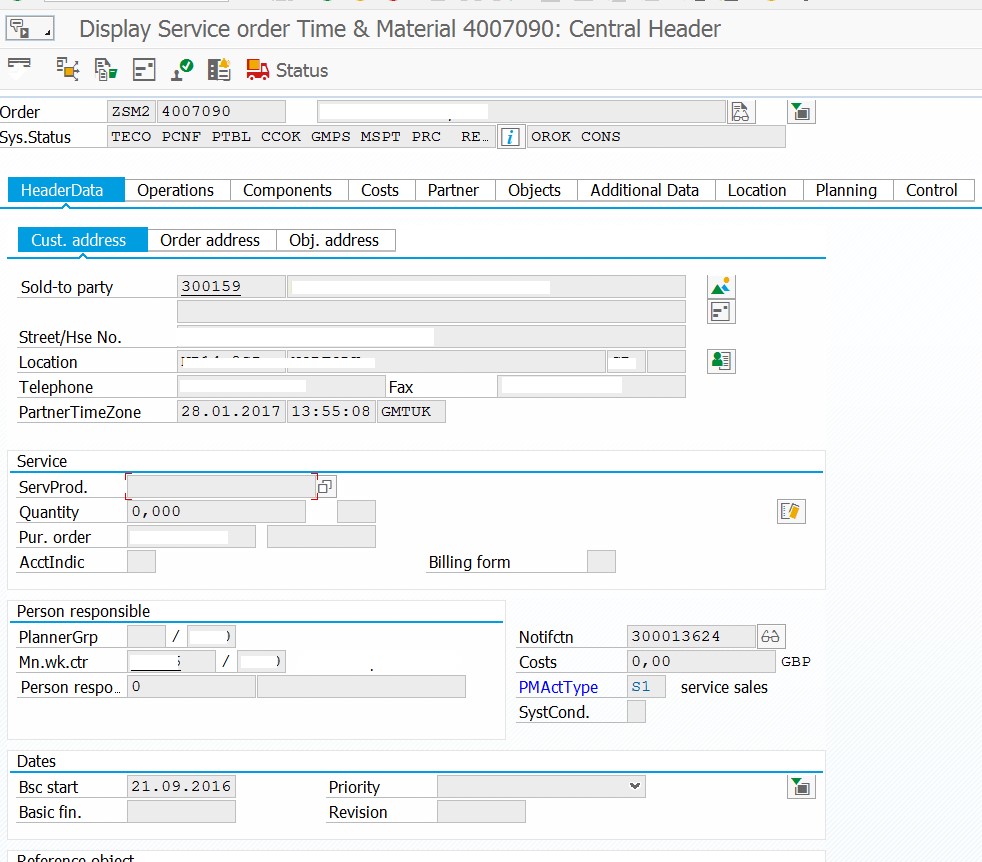The image size is (982, 862).
Task: Switch to the Operations tab
Action: click(x=175, y=190)
